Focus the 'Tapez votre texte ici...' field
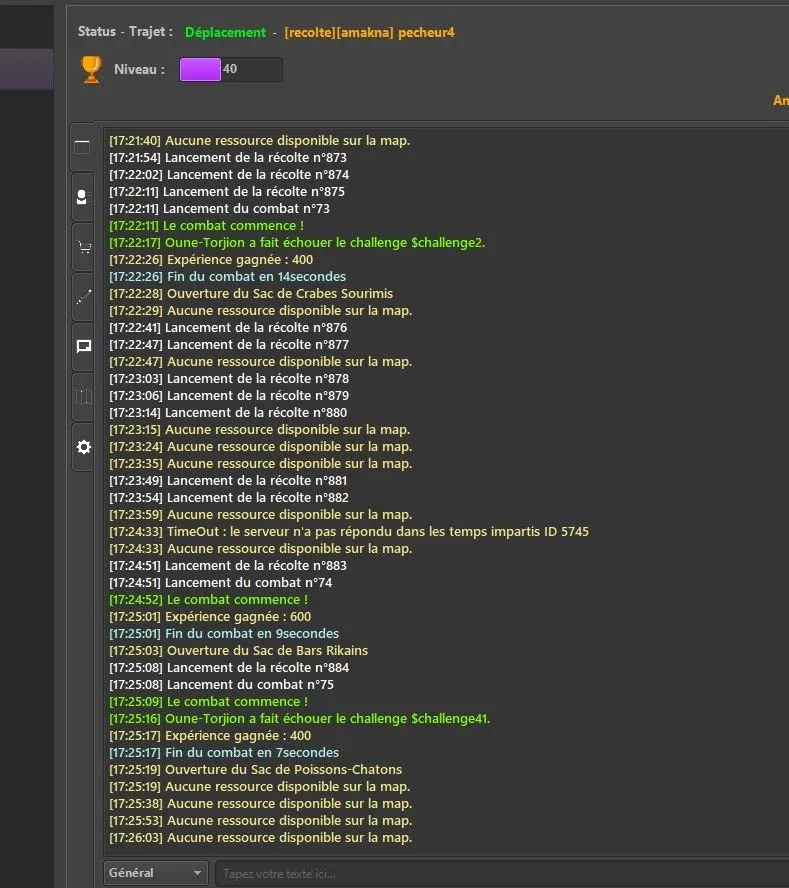The width and height of the screenshot is (789, 888). (501, 874)
